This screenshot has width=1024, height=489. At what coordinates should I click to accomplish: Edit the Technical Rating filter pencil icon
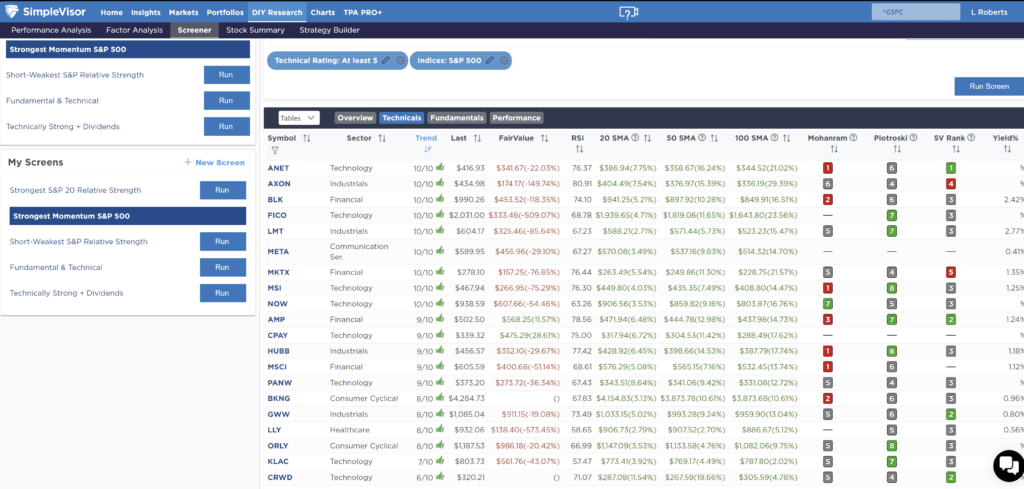[386, 61]
